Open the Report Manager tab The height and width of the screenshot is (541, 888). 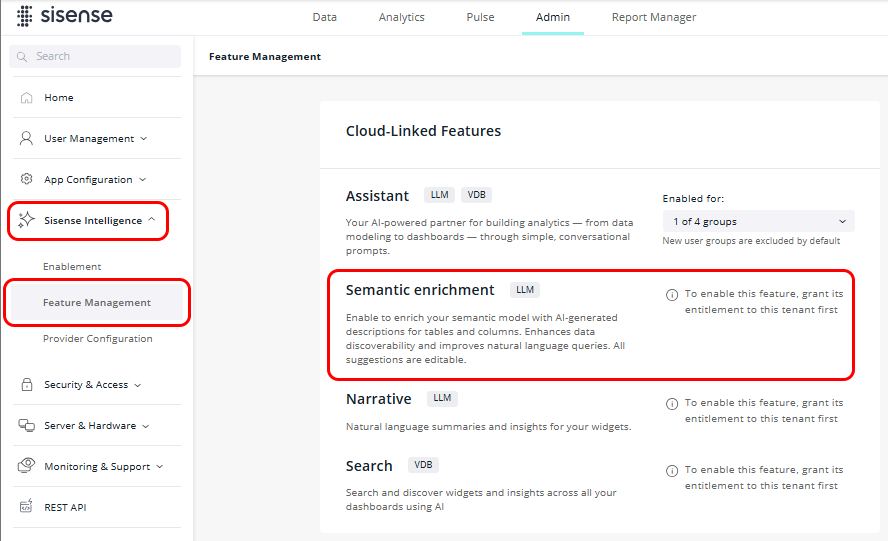pyautogui.click(x=654, y=17)
